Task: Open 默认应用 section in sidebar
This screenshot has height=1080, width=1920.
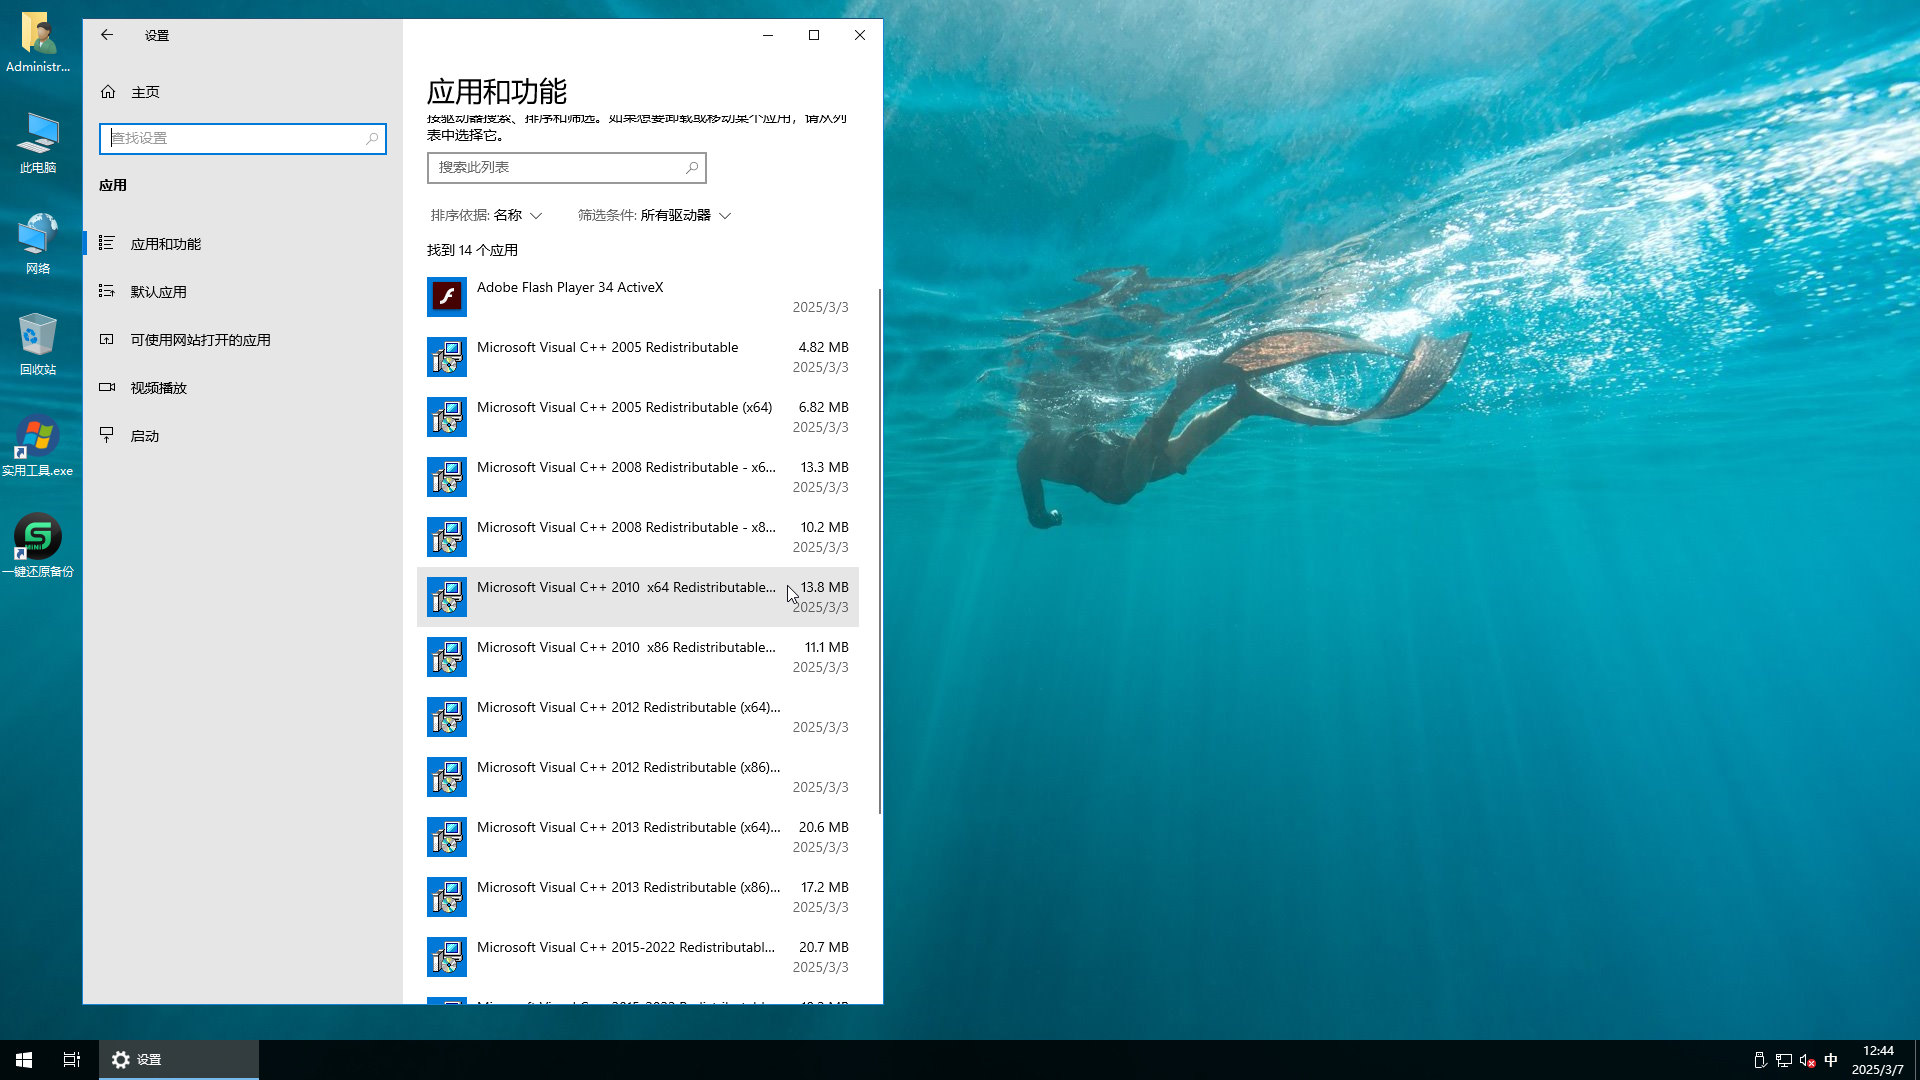Action: pyautogui.click(x=242, y=292)
